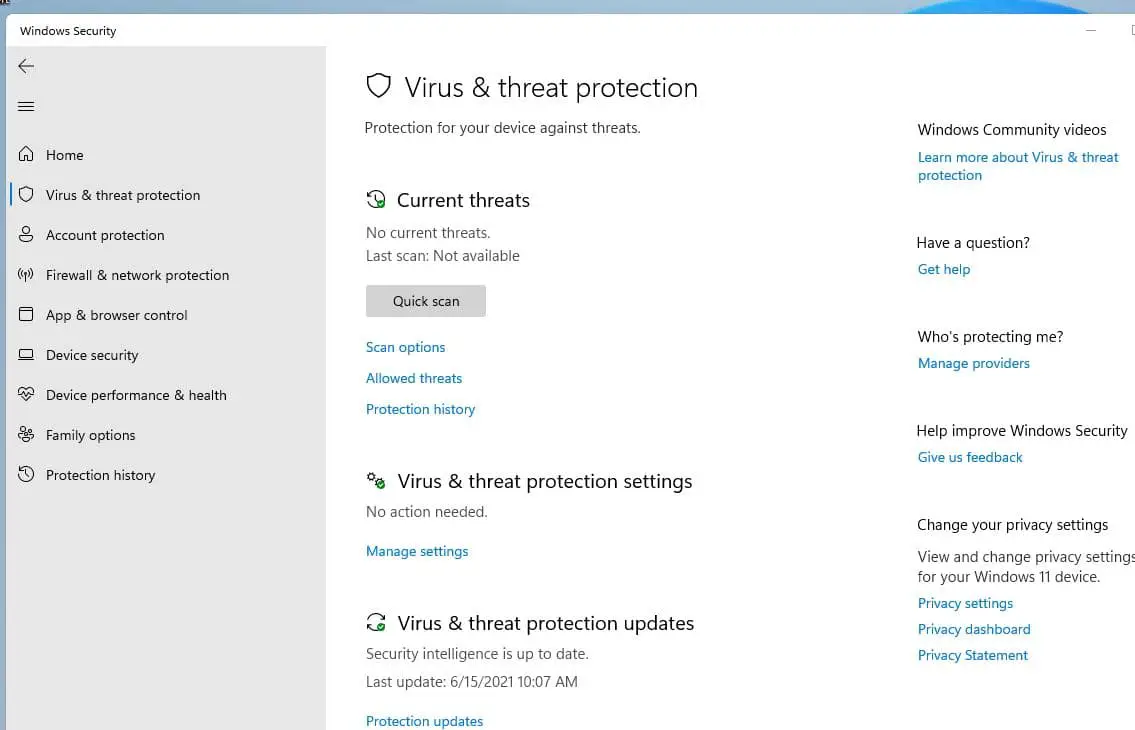Open the navigation hamburger menu
Screen dimensions: 1135x730
(x=26, y=106)
